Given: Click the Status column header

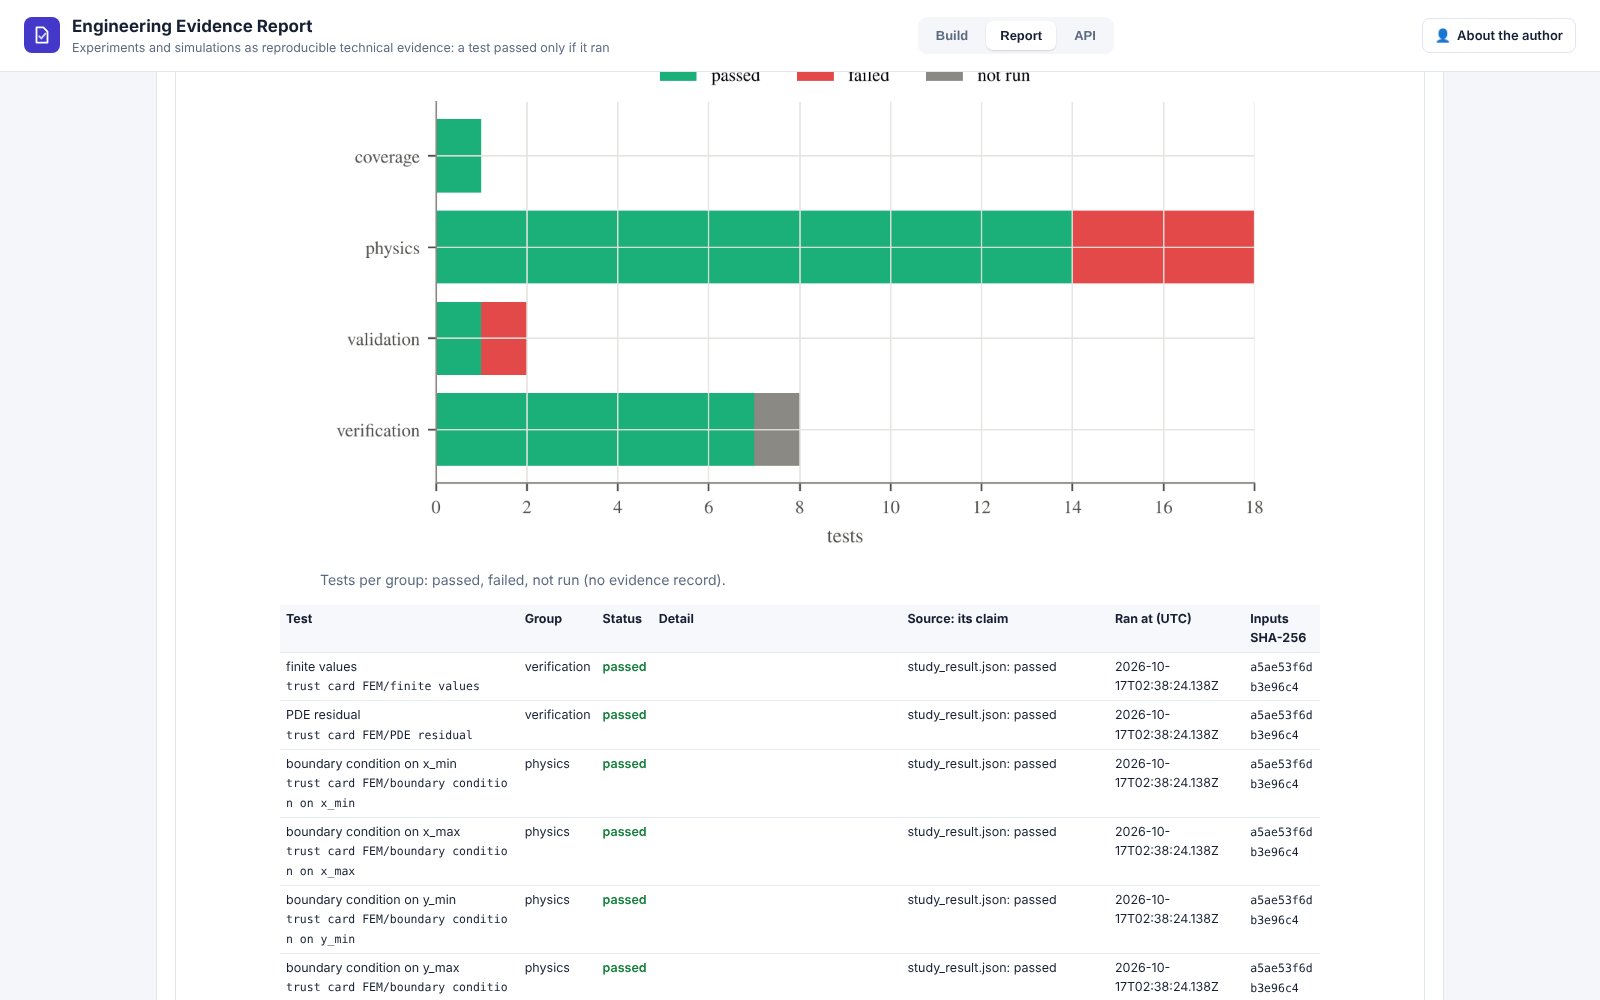Looking at the screenshot, I should pos(622,619).
